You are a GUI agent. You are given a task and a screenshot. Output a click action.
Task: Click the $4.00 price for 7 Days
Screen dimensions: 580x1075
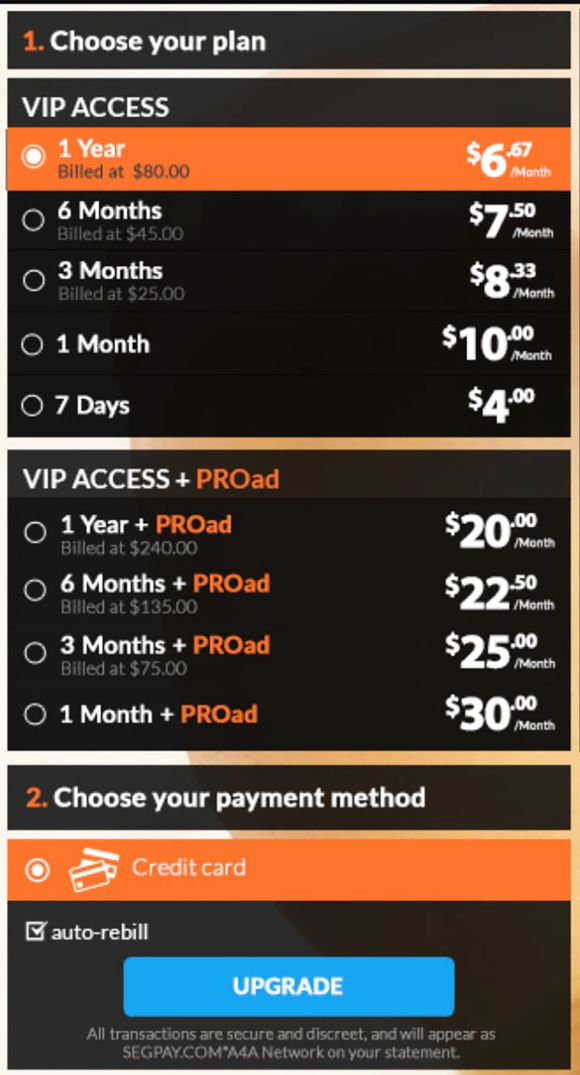tap(501, 405)
